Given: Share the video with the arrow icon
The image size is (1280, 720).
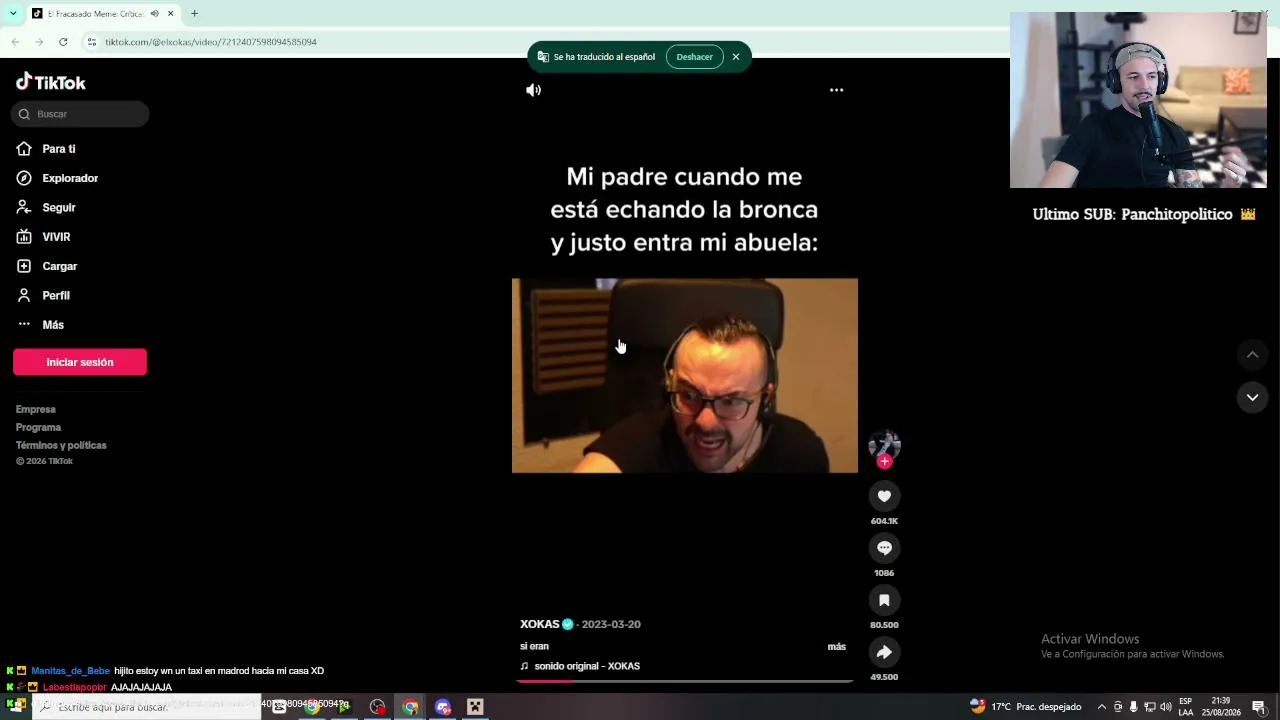Looking at the screenshot, I should 884,652.
